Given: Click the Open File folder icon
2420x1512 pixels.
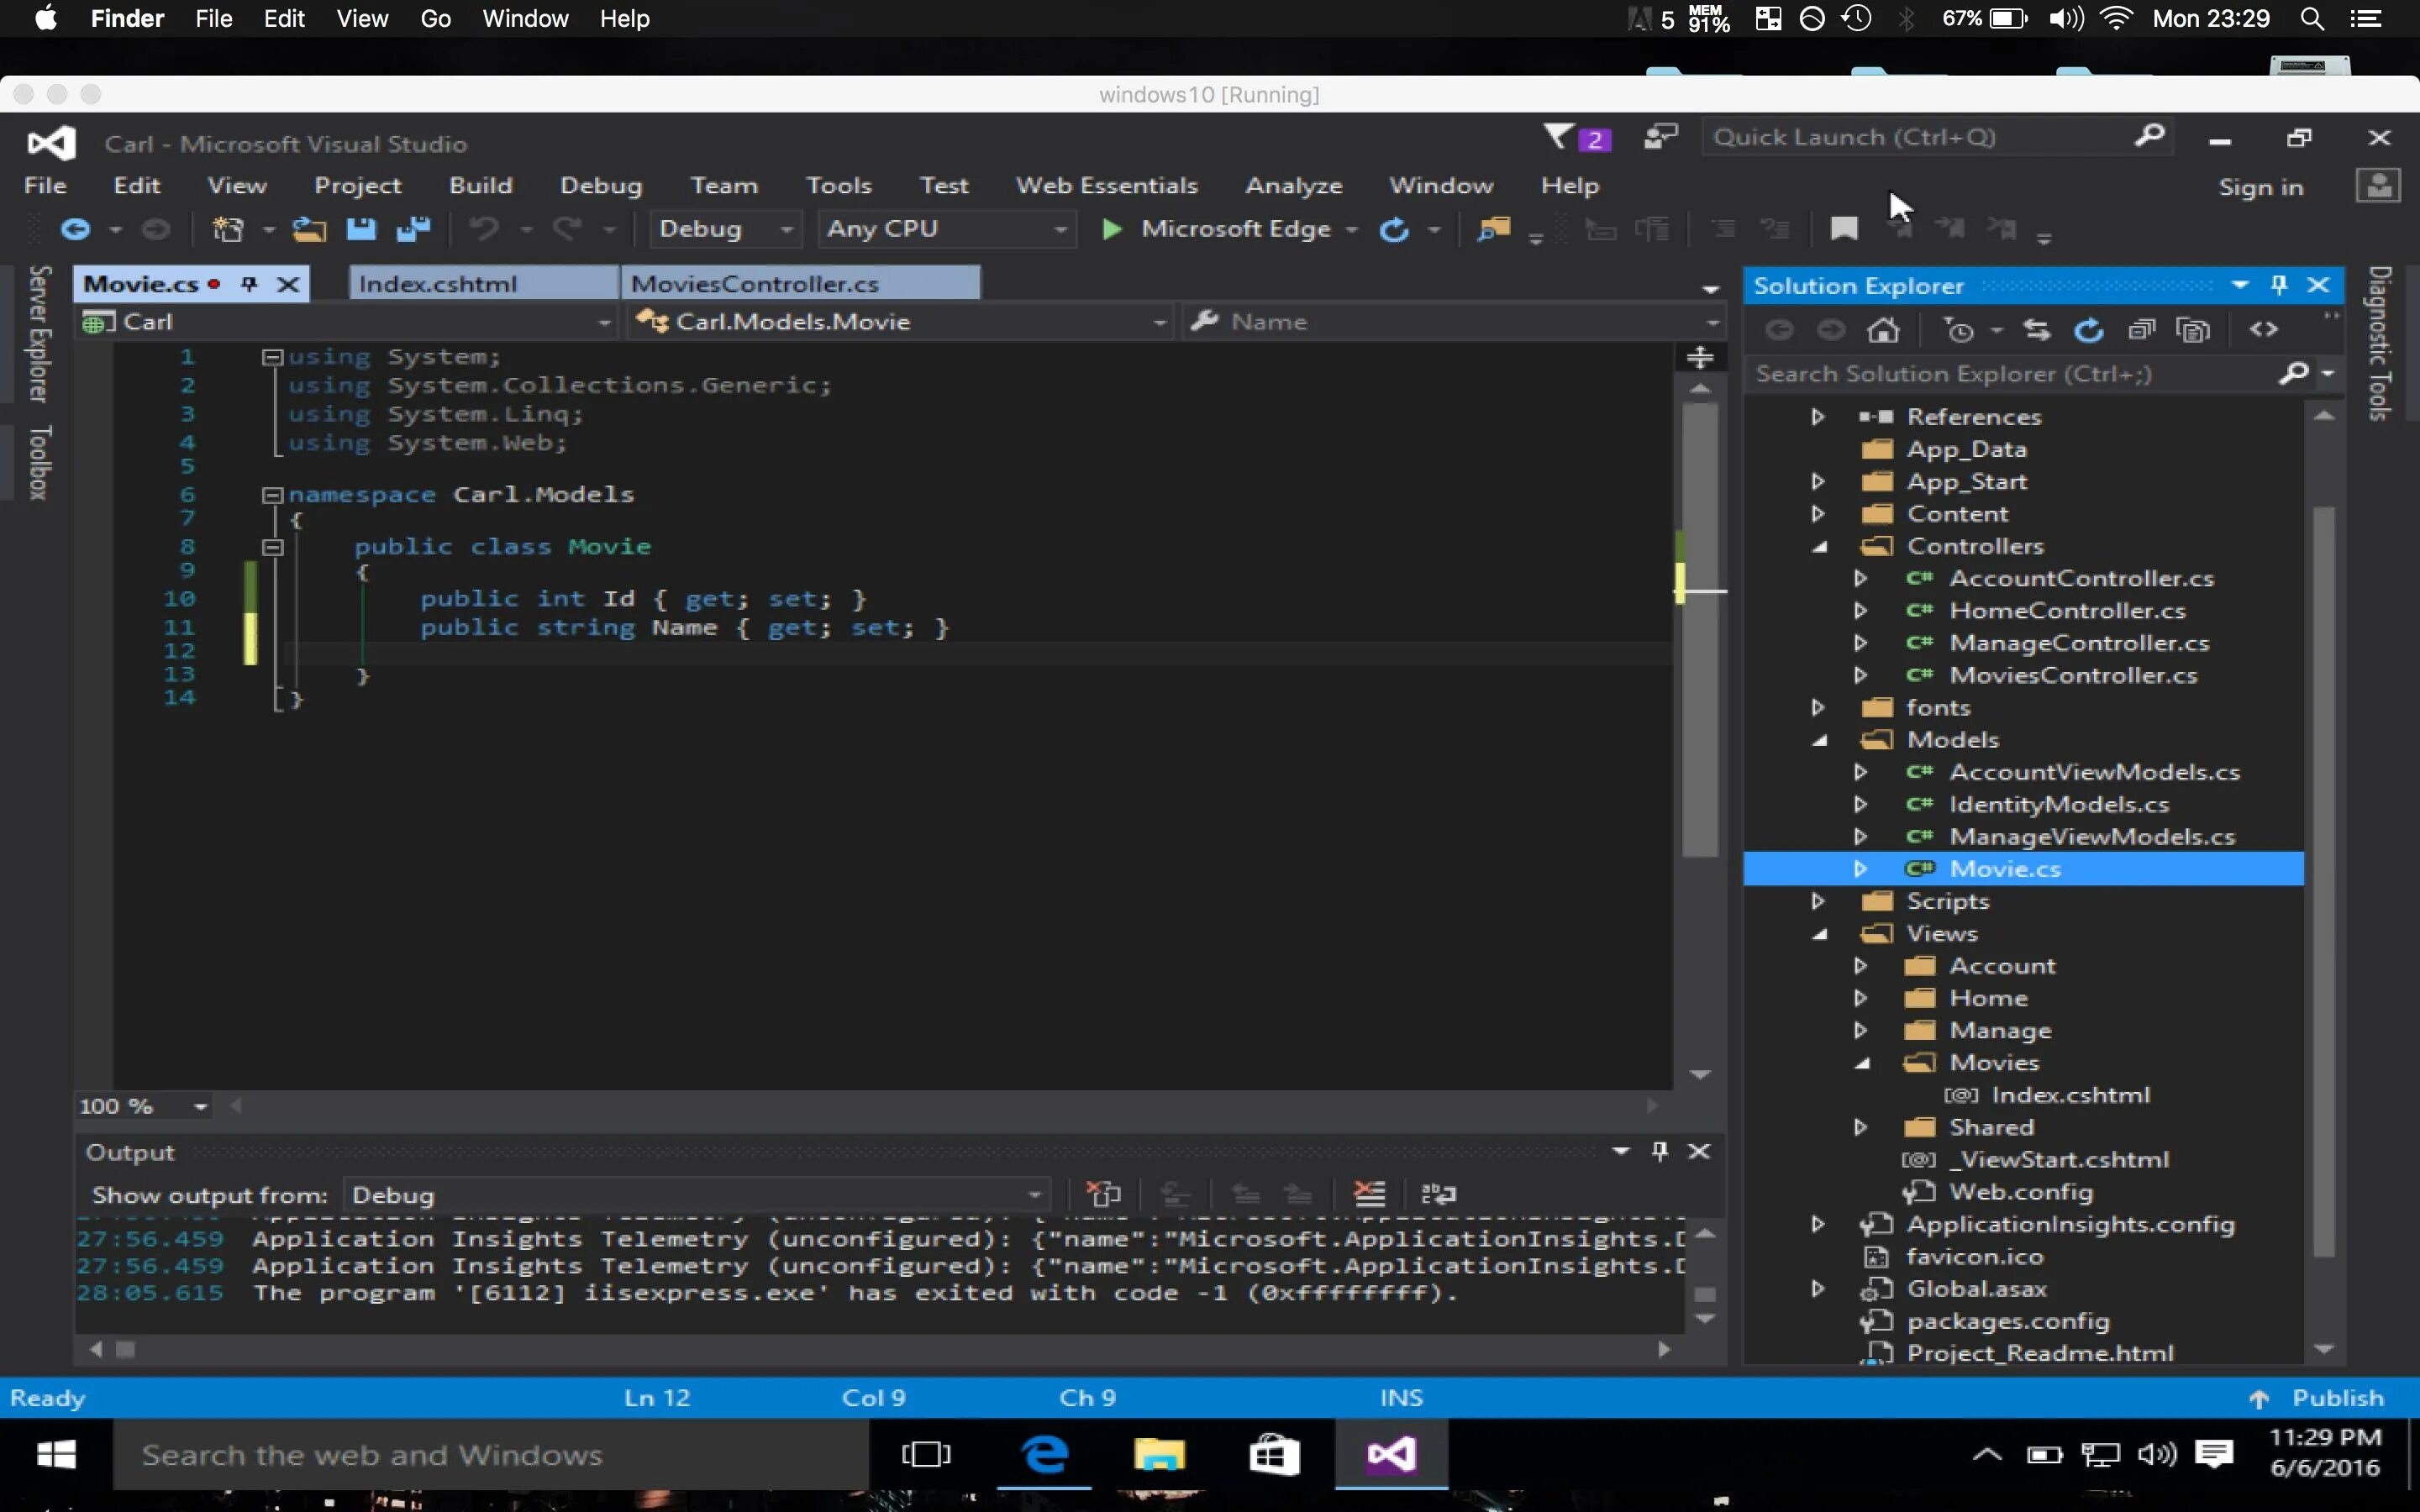Looking at the screenshot, I should point(309,229).
